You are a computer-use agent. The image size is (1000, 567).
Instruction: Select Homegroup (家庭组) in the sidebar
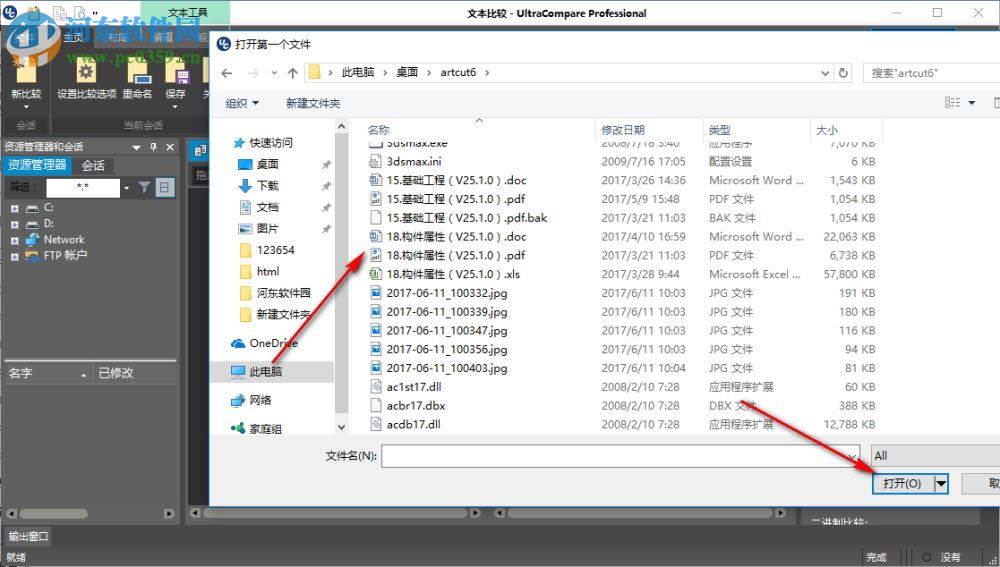[x=256, y=429]
